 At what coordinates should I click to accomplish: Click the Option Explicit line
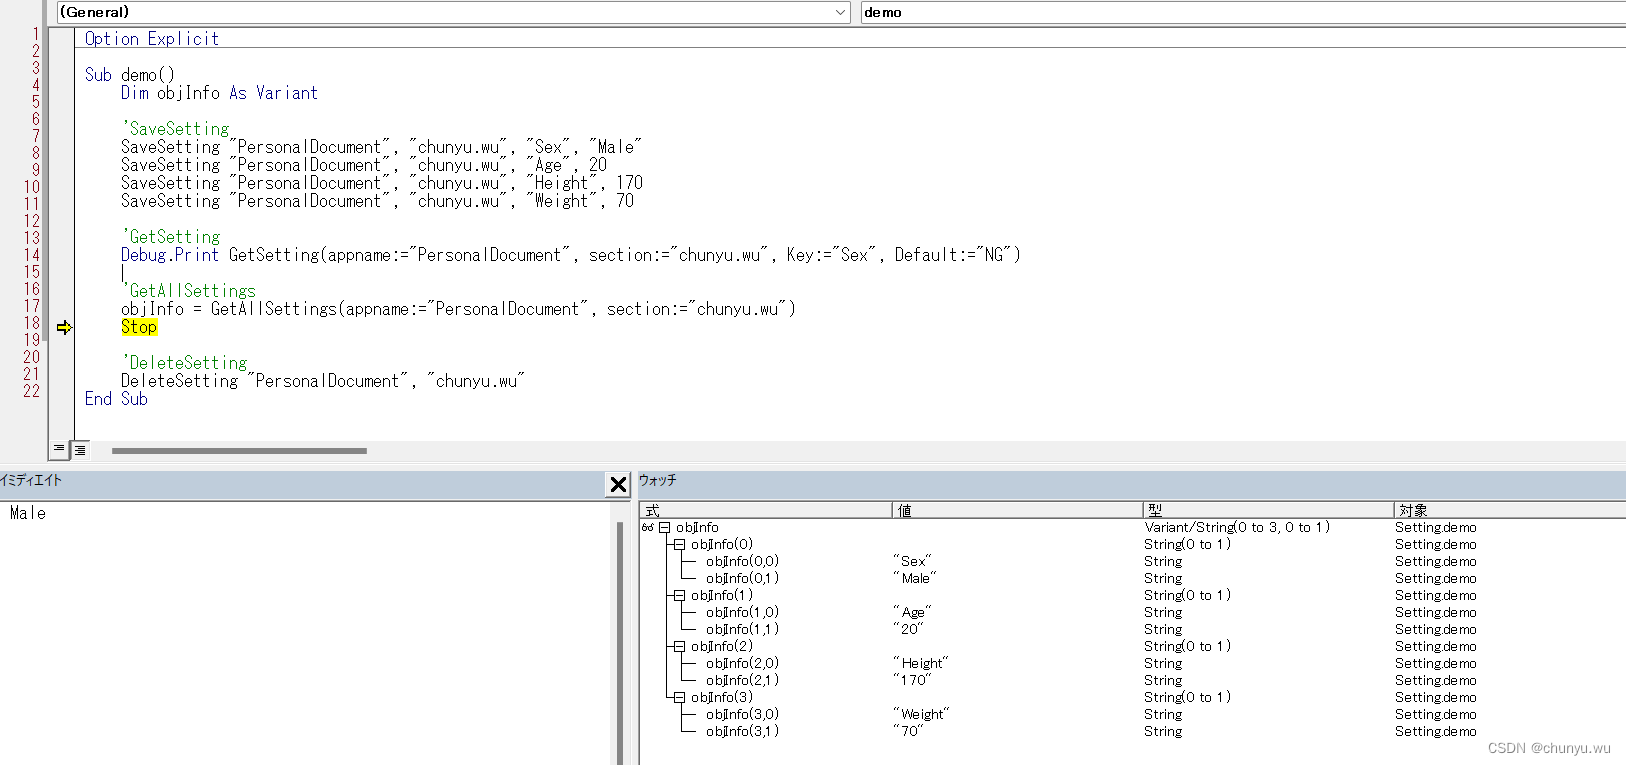(x=152, y=39)
